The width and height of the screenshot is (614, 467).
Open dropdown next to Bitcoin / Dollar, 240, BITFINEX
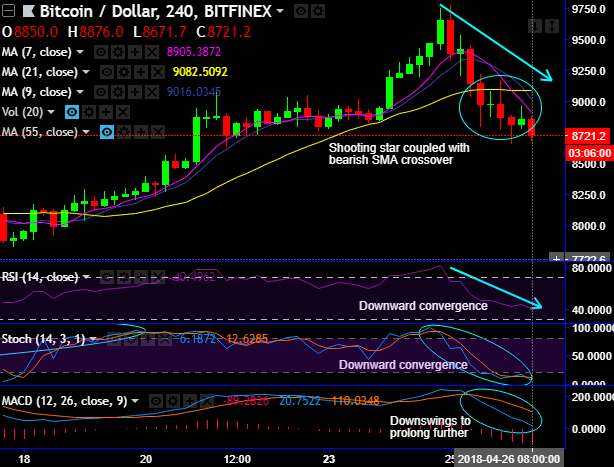point(280,11)
